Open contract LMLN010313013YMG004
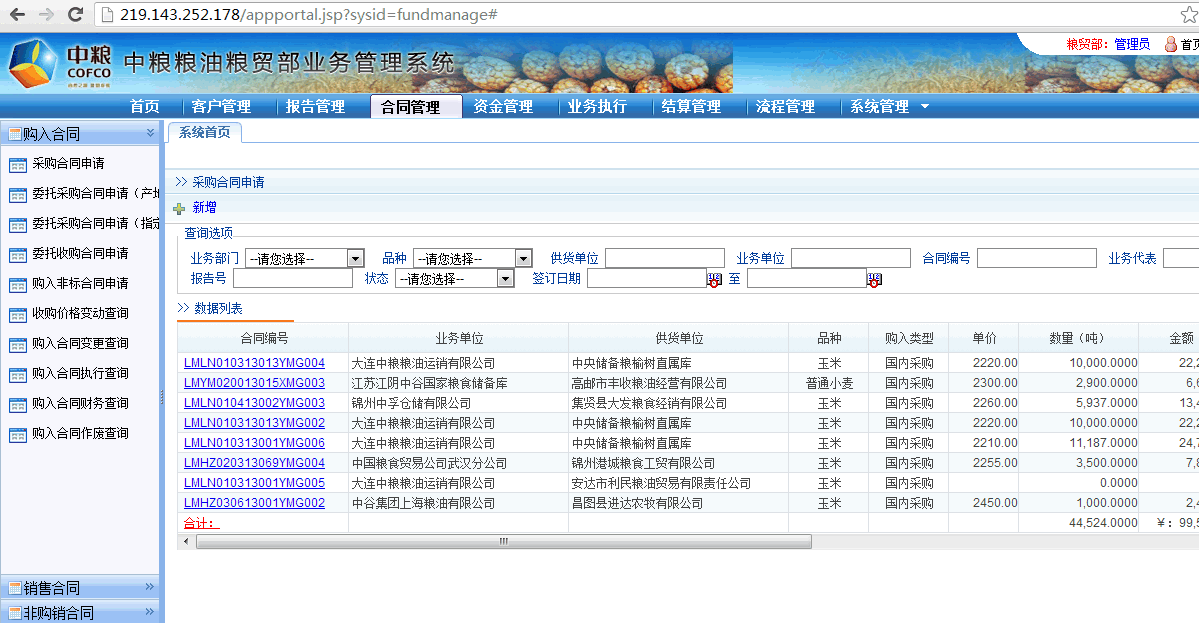 255,363
